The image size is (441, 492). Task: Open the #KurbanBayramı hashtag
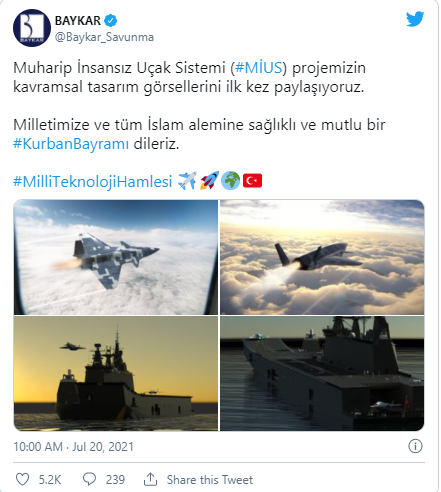71,144
